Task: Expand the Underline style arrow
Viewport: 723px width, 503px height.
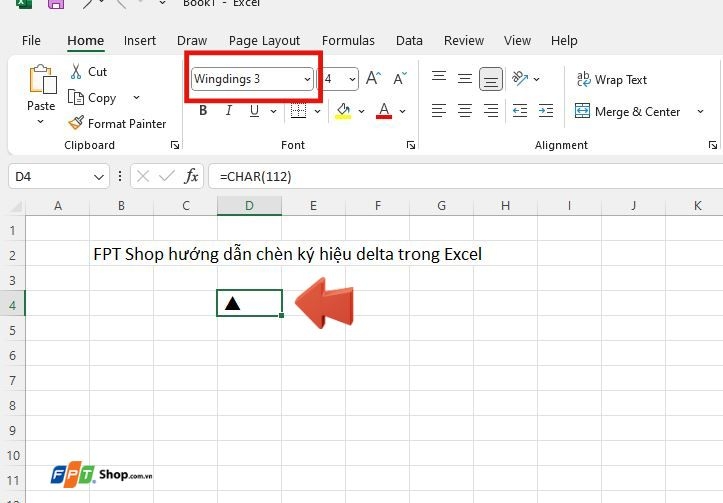Action: pos(273,111)
